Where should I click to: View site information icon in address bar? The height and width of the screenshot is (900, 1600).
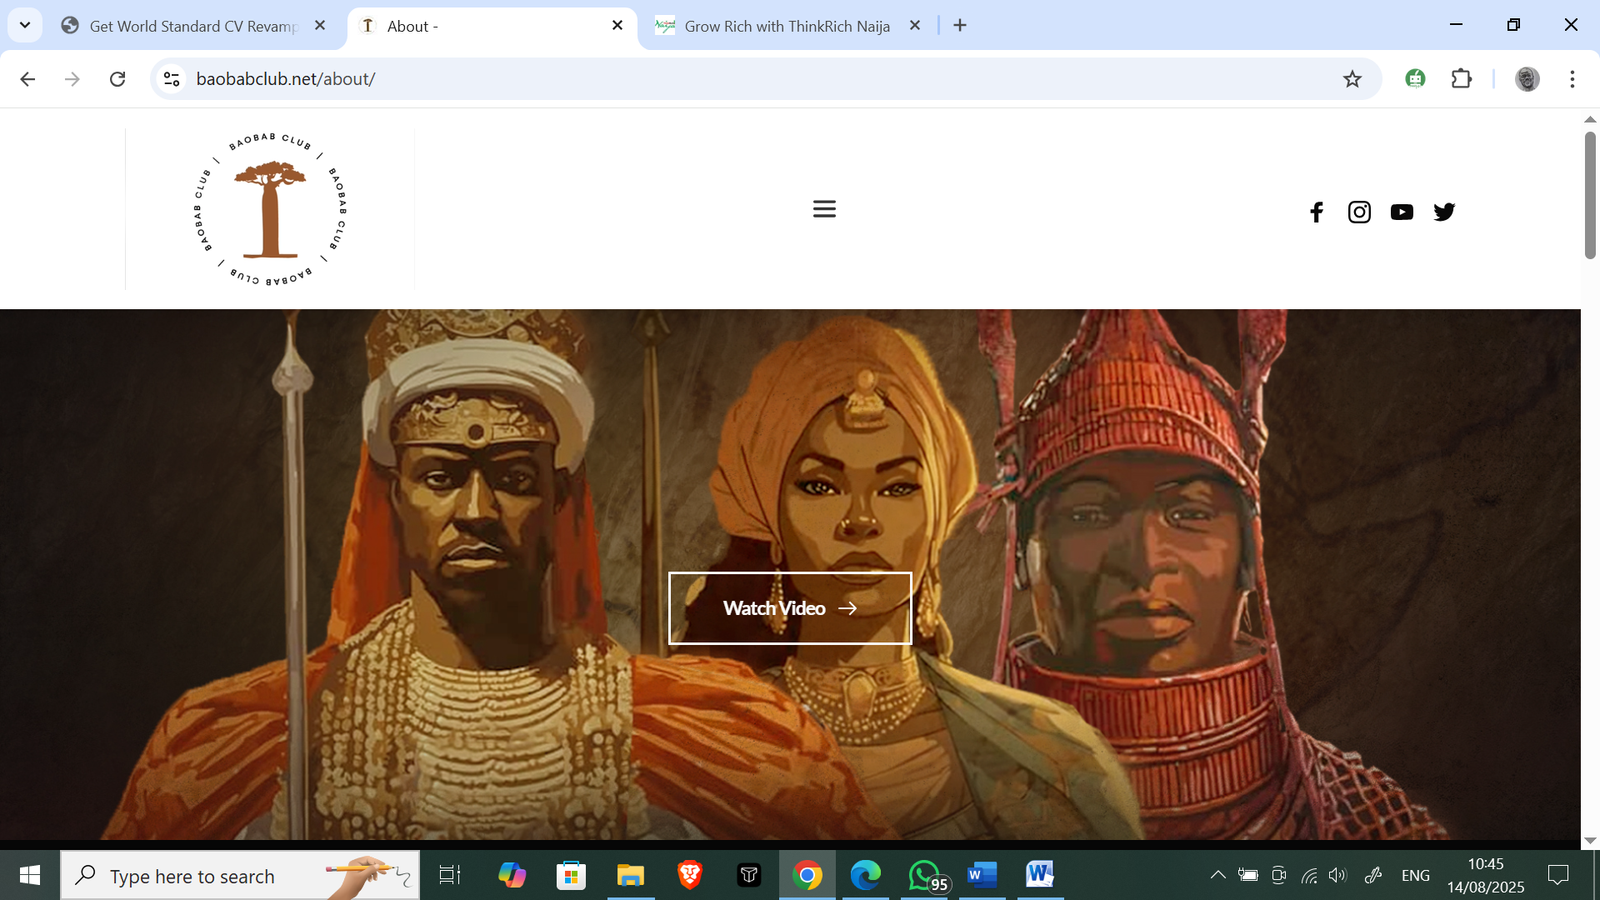click(172, 79)
